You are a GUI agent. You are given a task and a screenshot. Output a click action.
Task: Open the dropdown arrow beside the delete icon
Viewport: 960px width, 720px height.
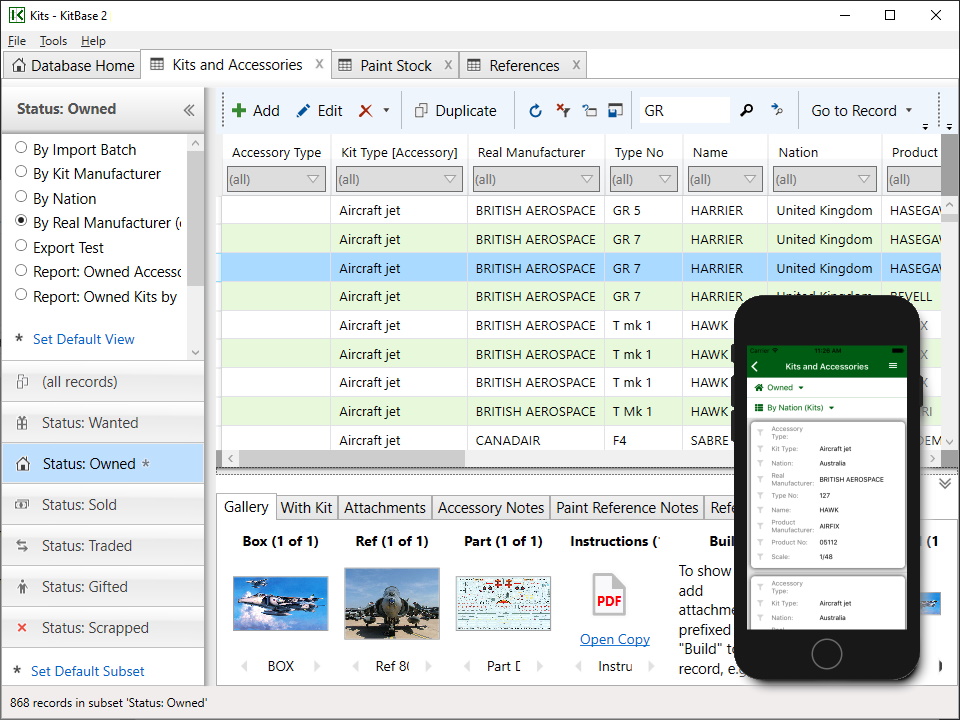pyautogui.click(x=386, y=111)
